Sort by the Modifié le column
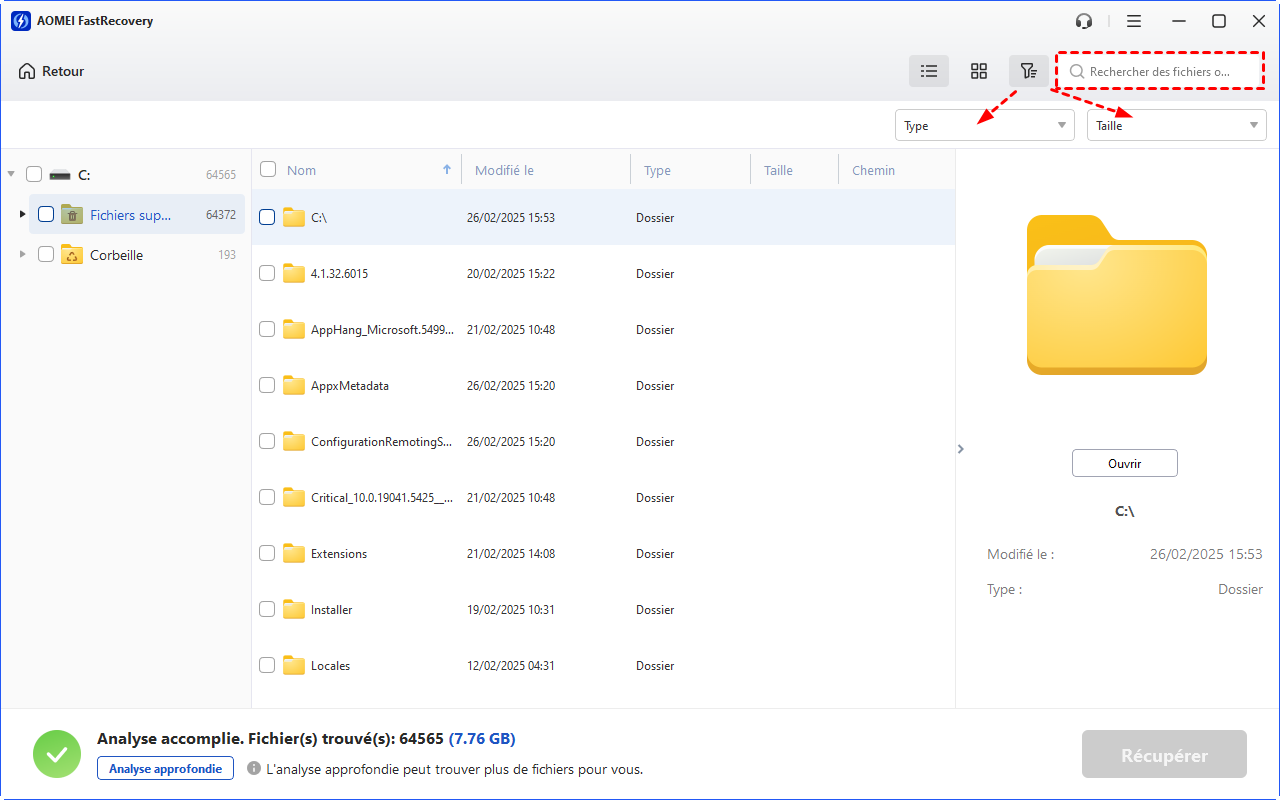The width and height of the screenshot is (1280, 800). pyautogui.click(x=504, y=171)
